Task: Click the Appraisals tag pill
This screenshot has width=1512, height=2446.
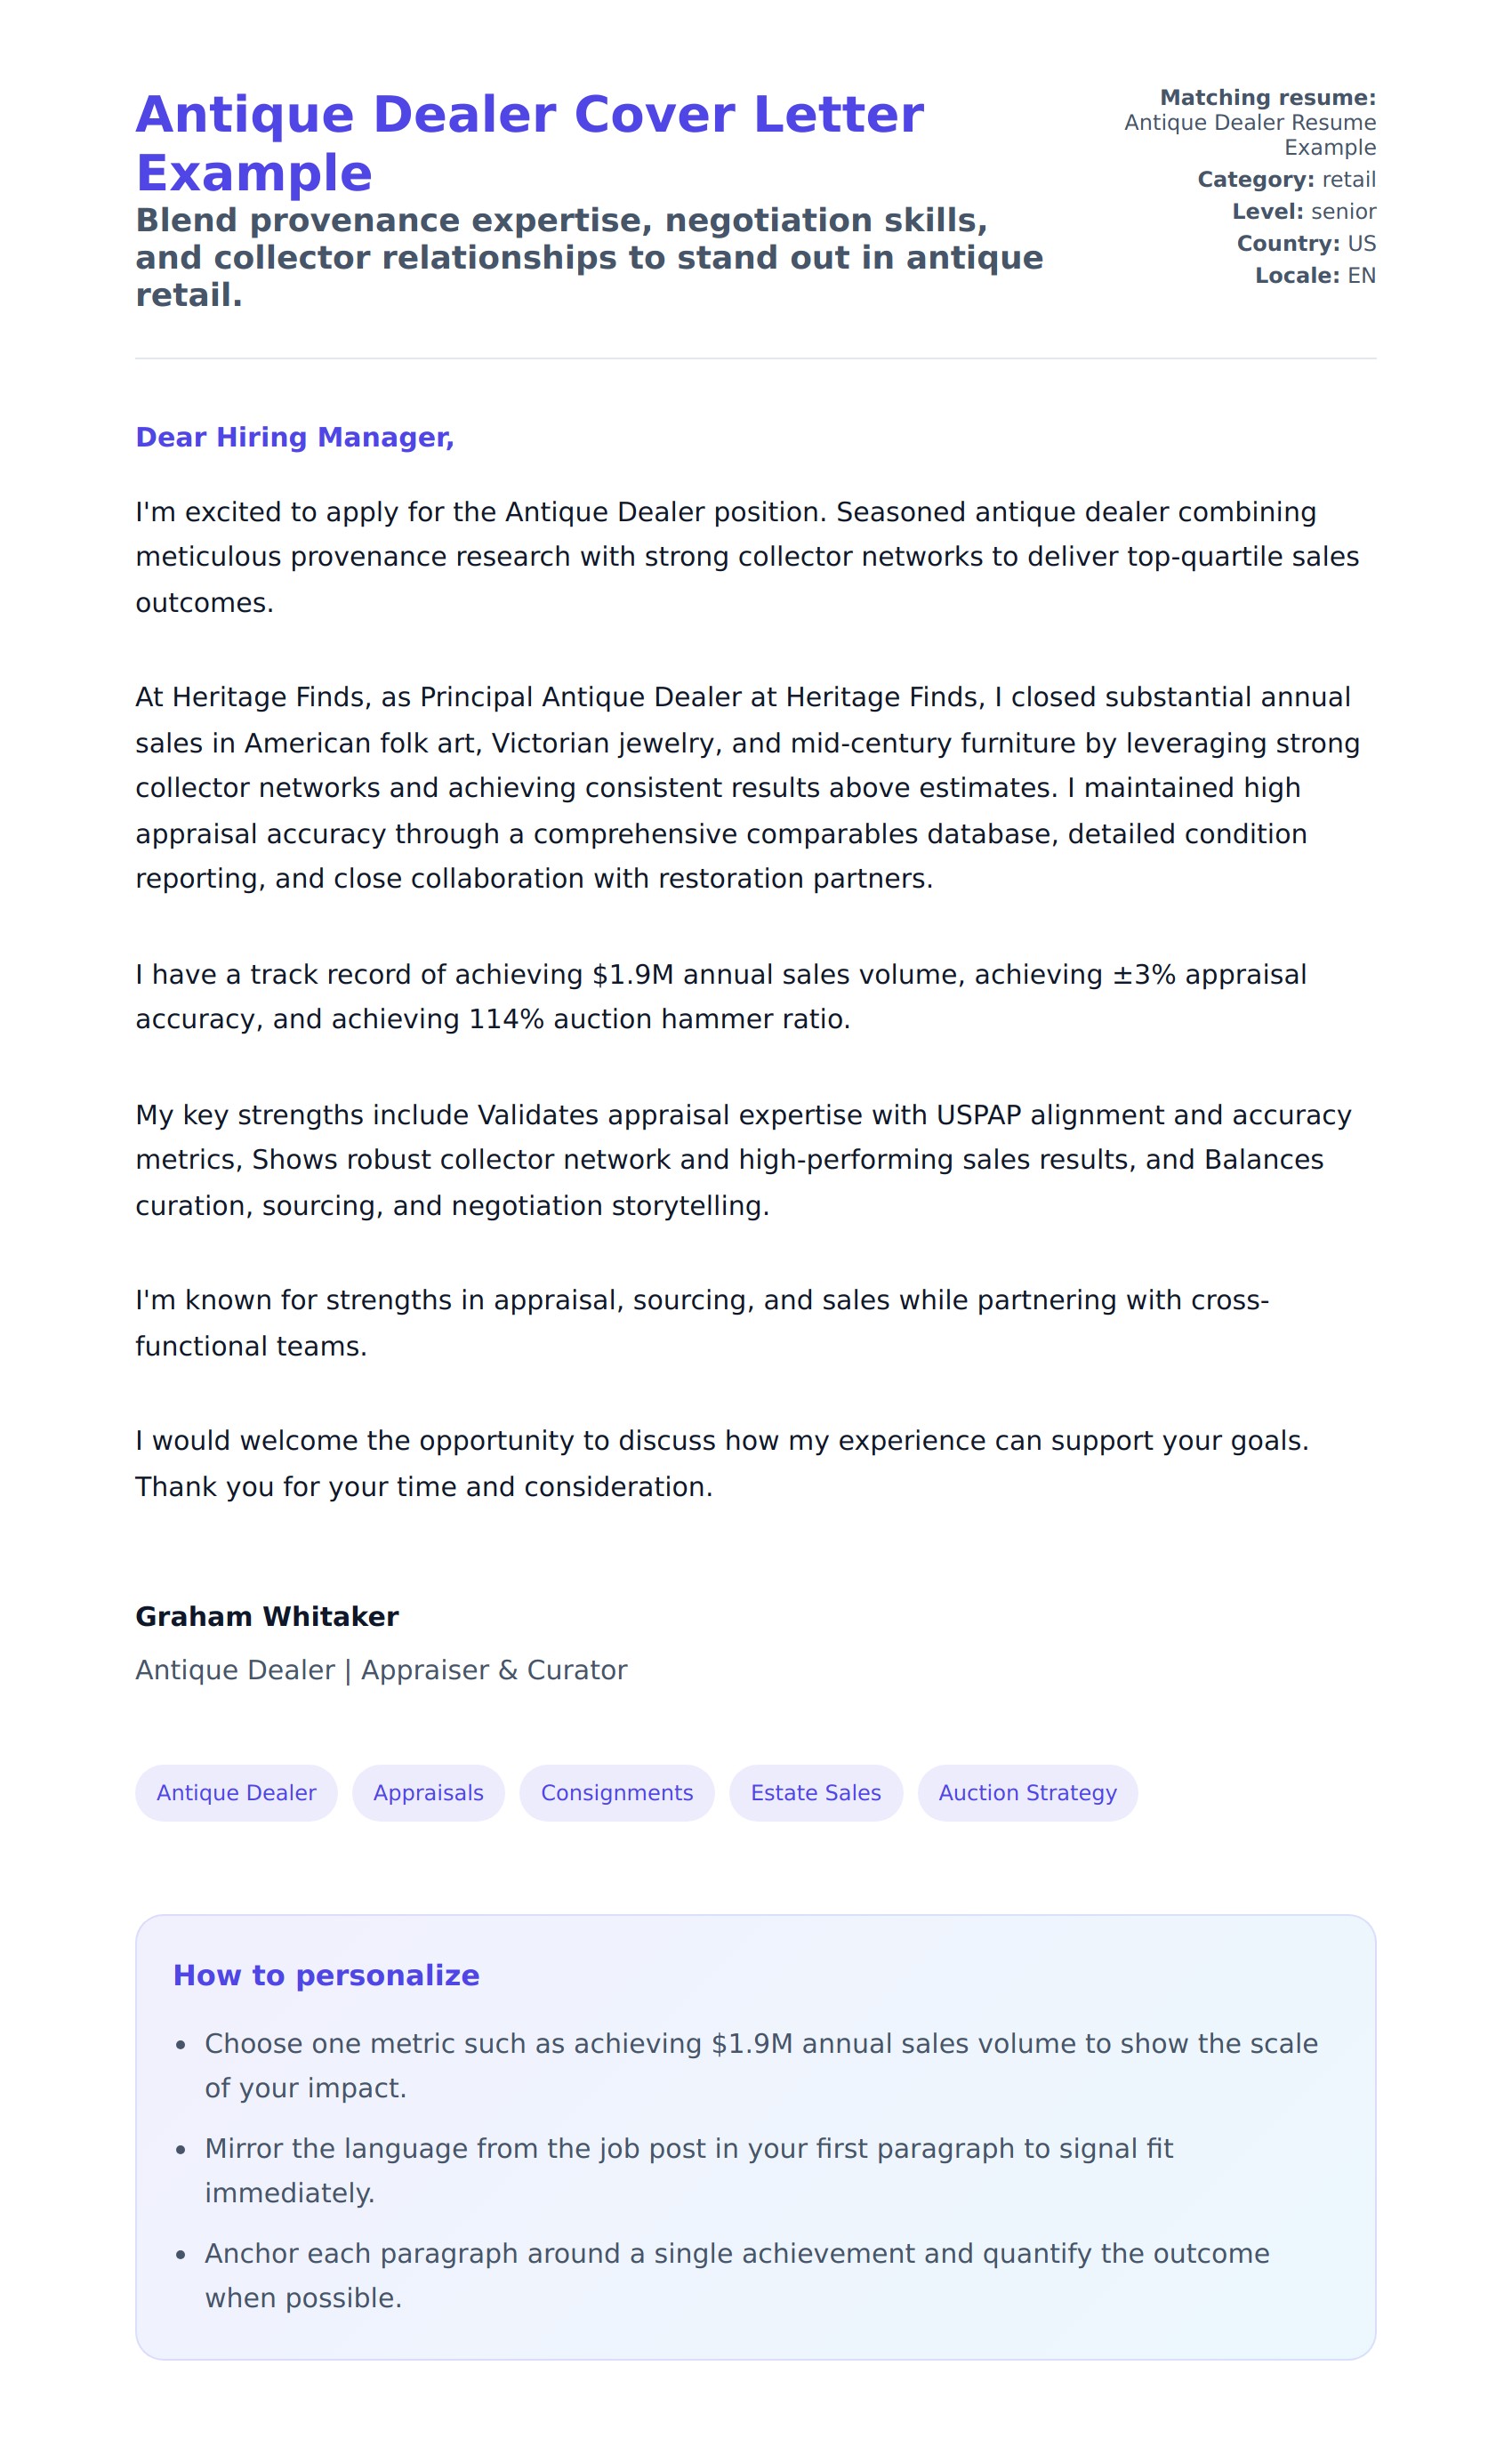Action: [428, 1792]
